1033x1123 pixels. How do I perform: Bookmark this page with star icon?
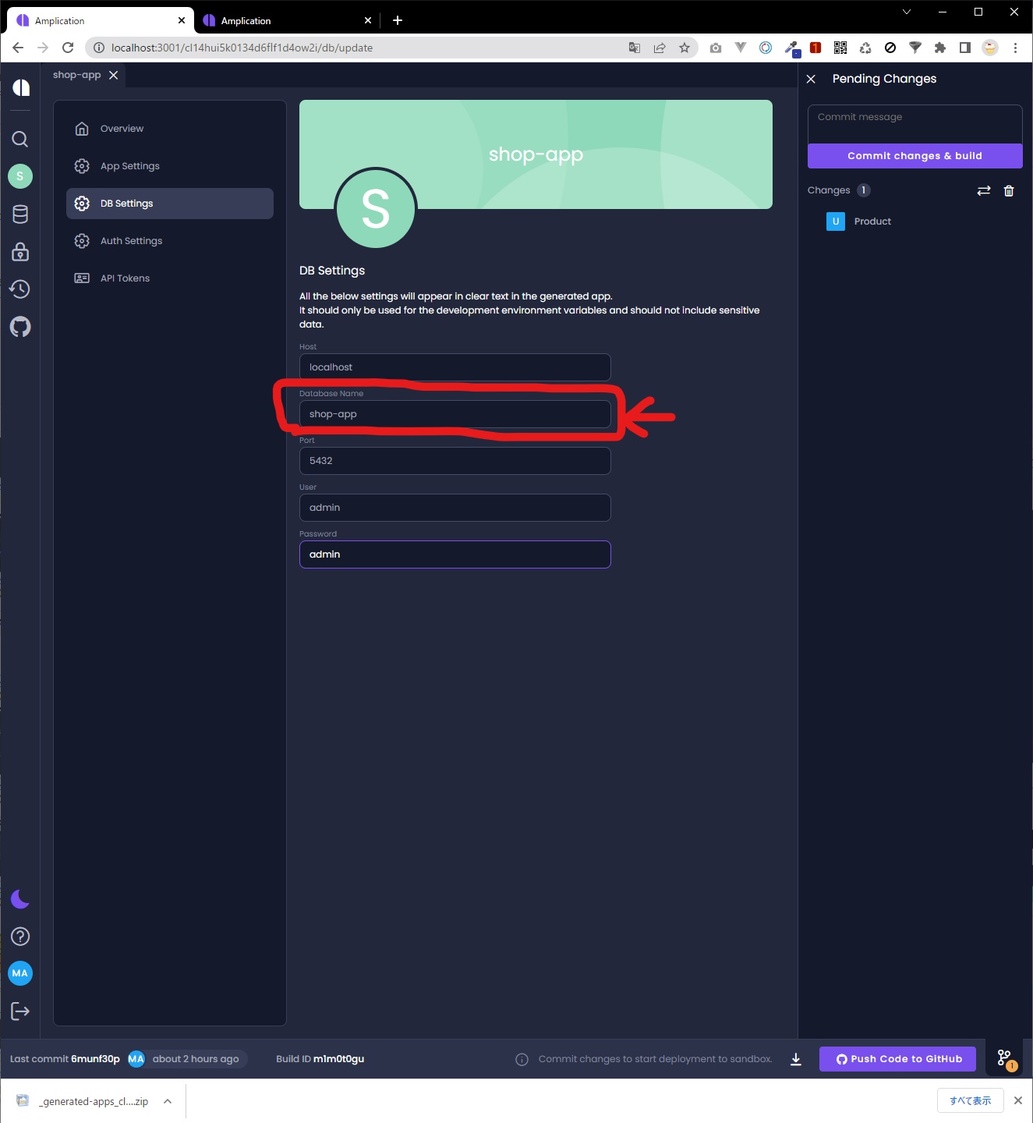tap(684, 48)
